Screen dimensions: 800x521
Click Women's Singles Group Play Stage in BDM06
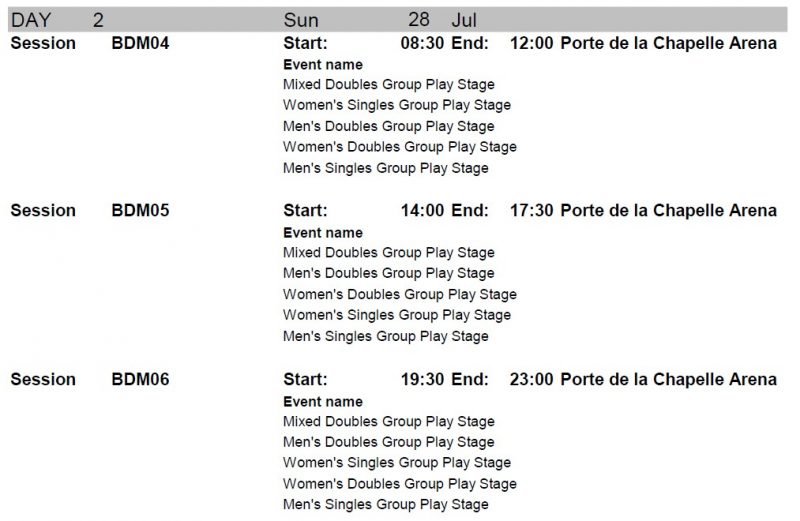[397, 463]
